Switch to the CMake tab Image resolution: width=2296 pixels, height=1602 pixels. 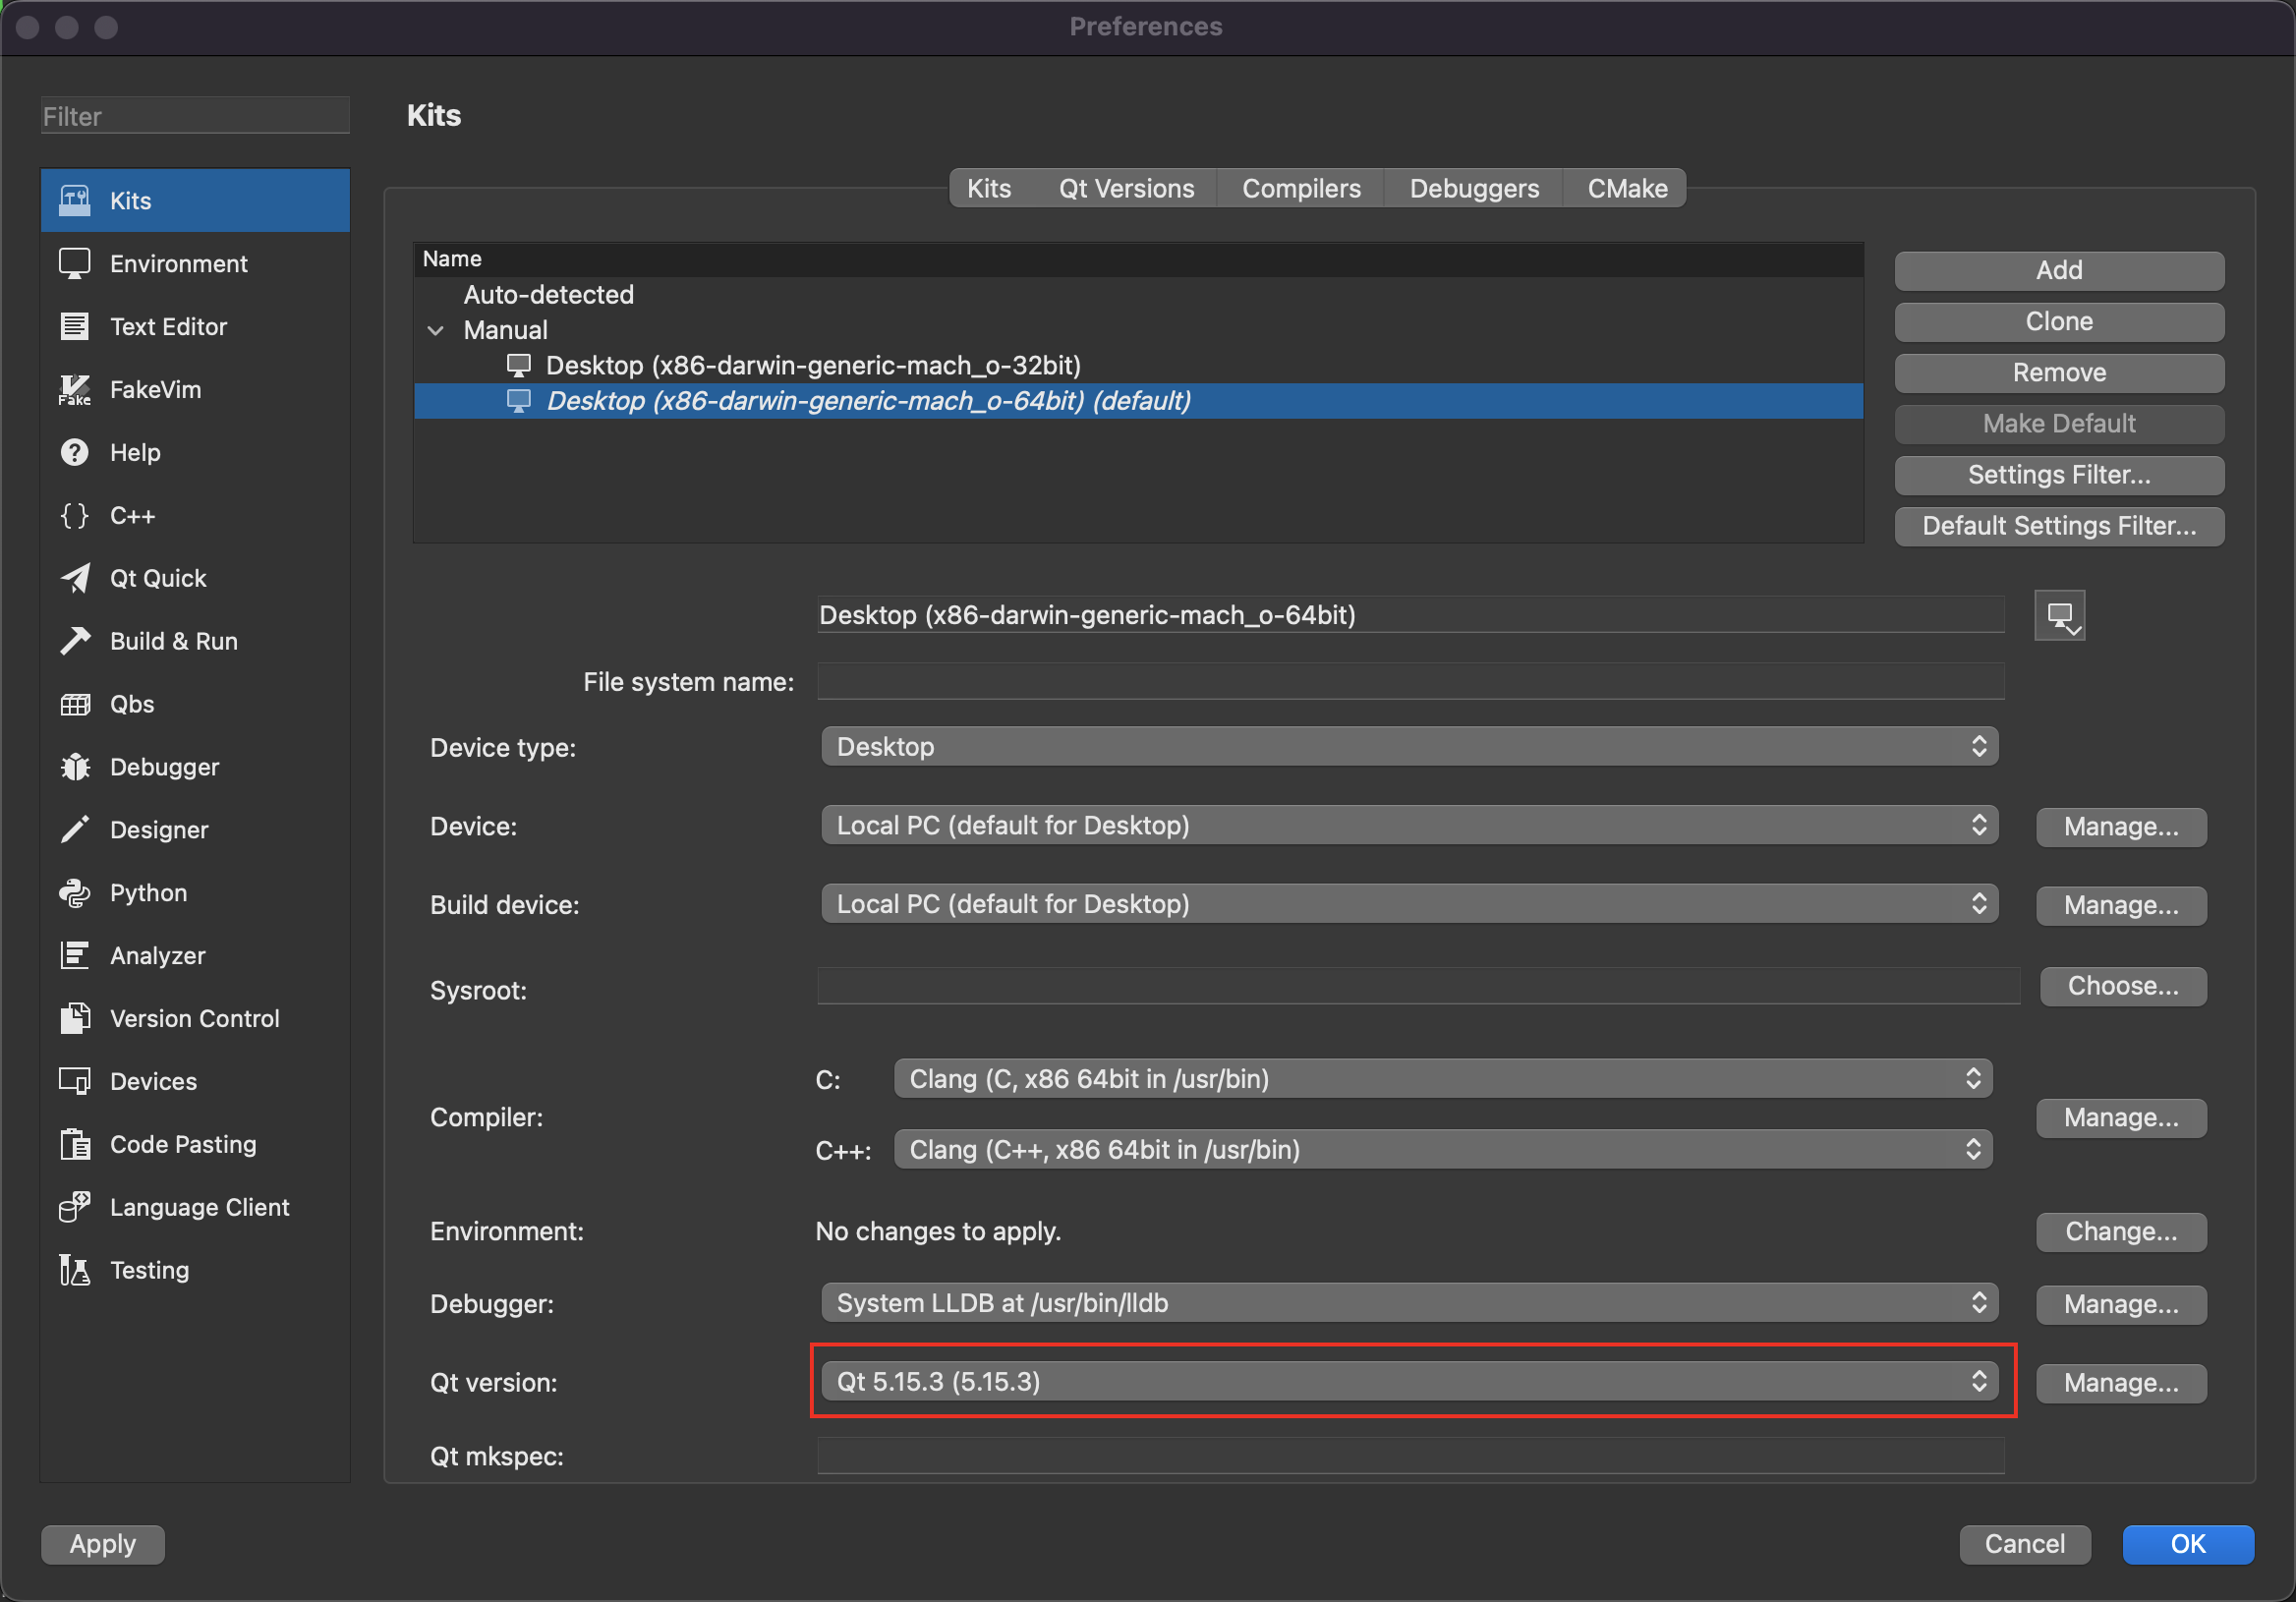pos(1626,188)
